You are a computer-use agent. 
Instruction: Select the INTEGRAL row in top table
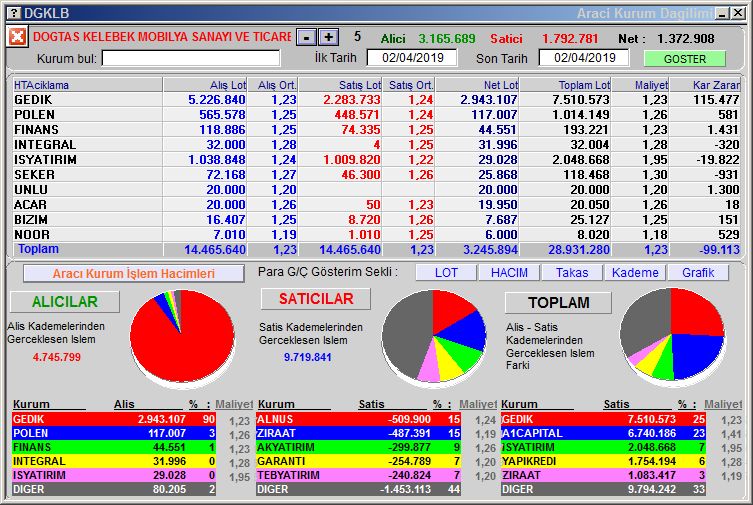376,144
